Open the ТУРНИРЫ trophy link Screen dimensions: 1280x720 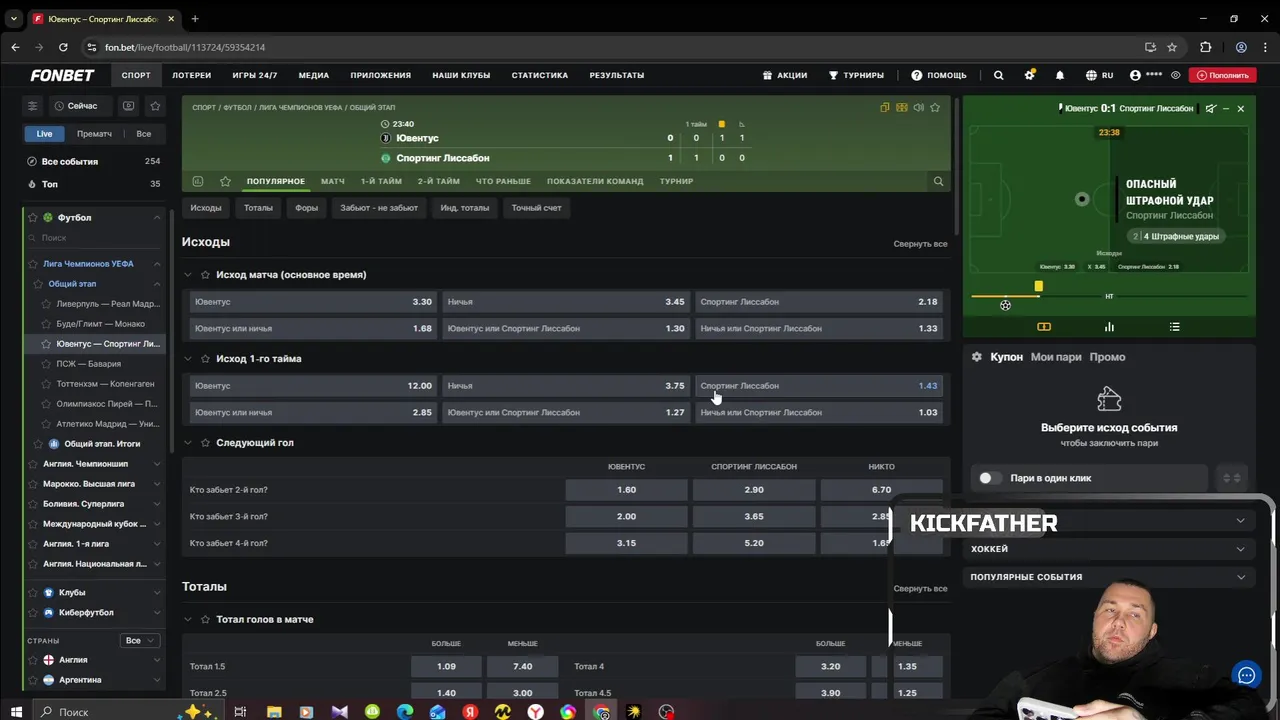pos(856,75)
